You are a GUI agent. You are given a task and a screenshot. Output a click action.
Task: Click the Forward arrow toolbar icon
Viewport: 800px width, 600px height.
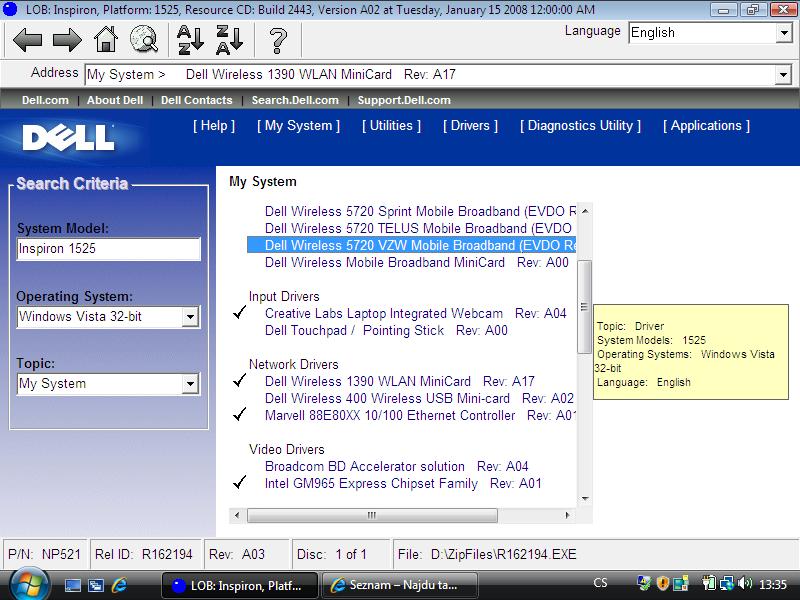coord(67,40)
